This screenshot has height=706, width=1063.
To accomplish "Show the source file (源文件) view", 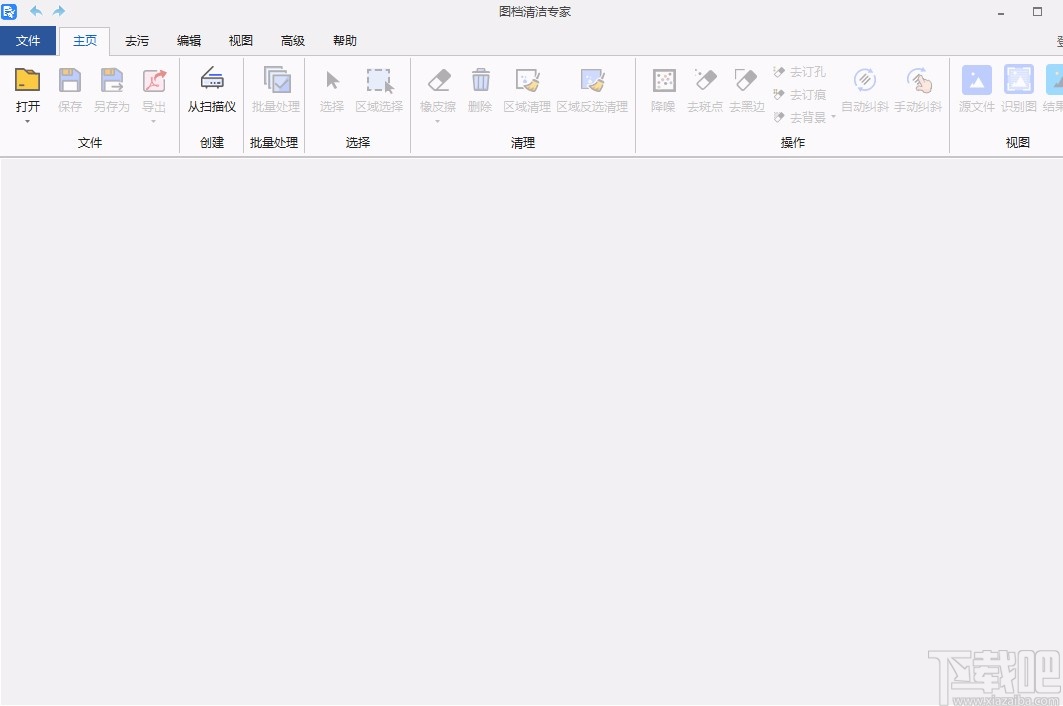I will coord(976,90).
